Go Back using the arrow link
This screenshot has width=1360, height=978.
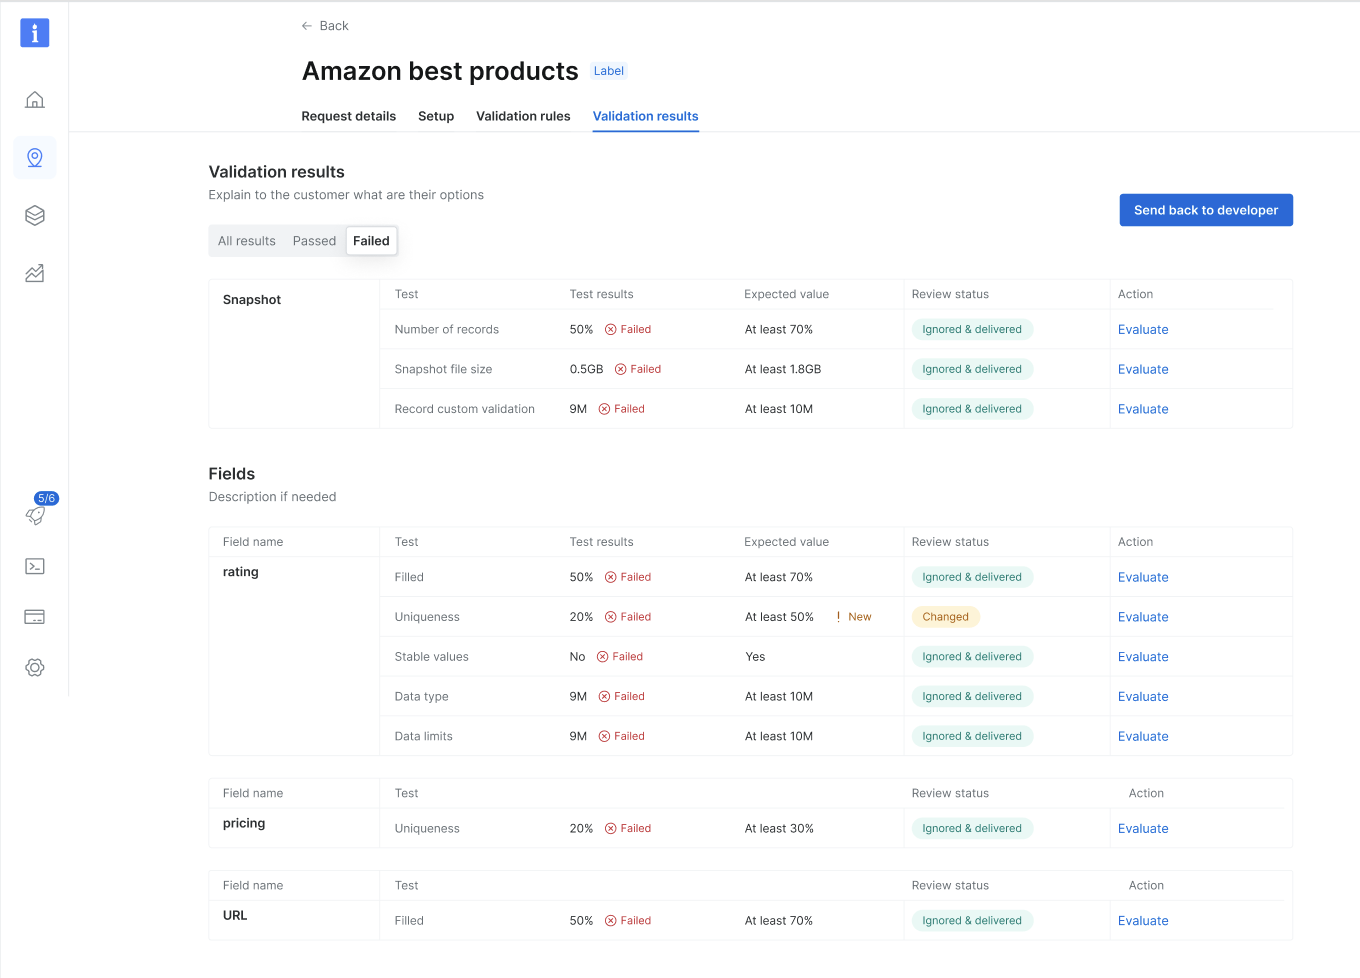point(325,26)
